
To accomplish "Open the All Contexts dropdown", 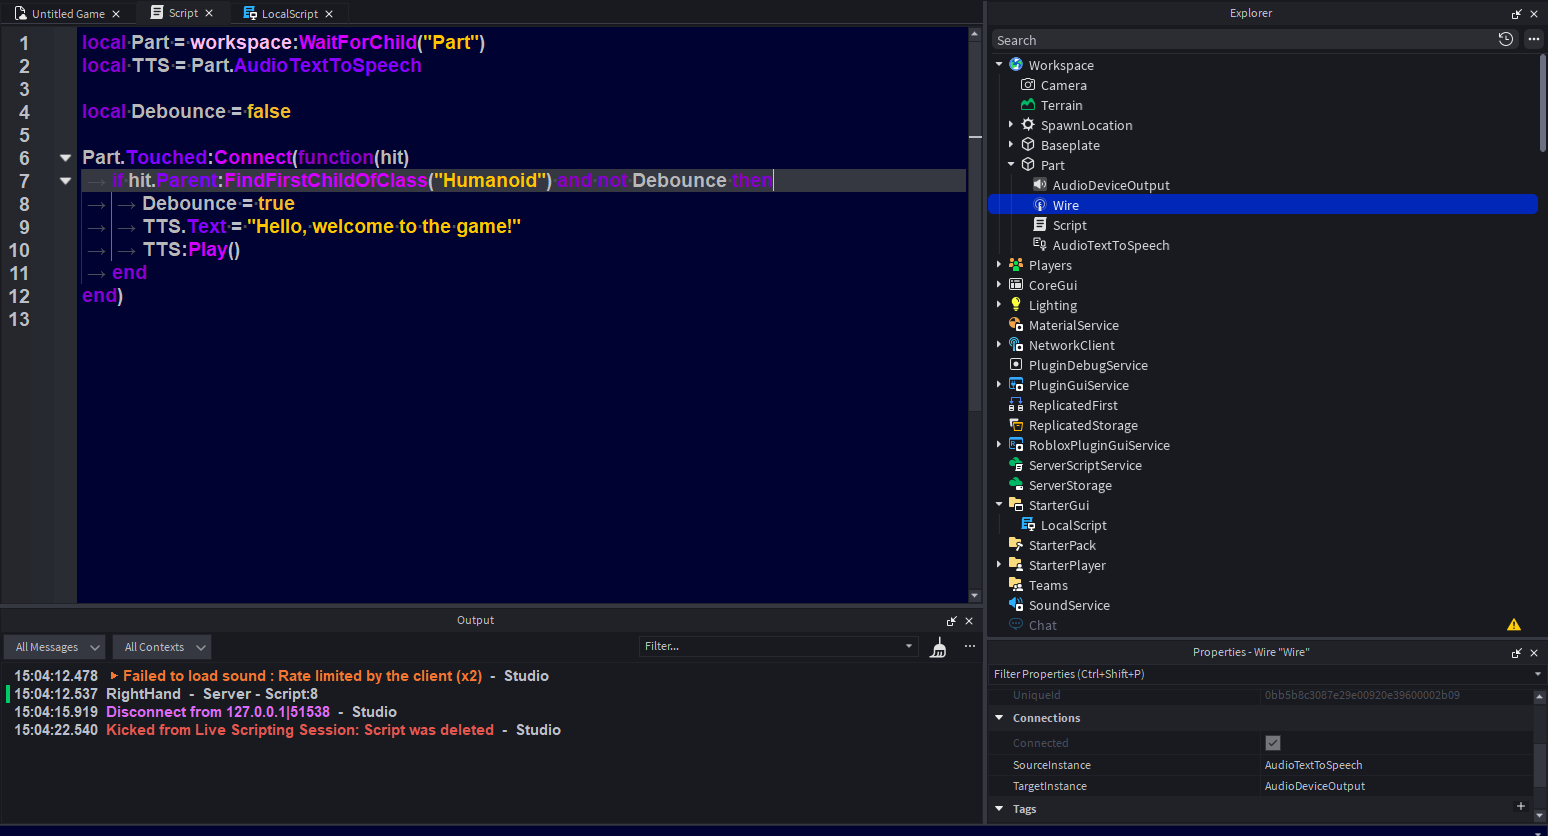I will coord(161,647).
